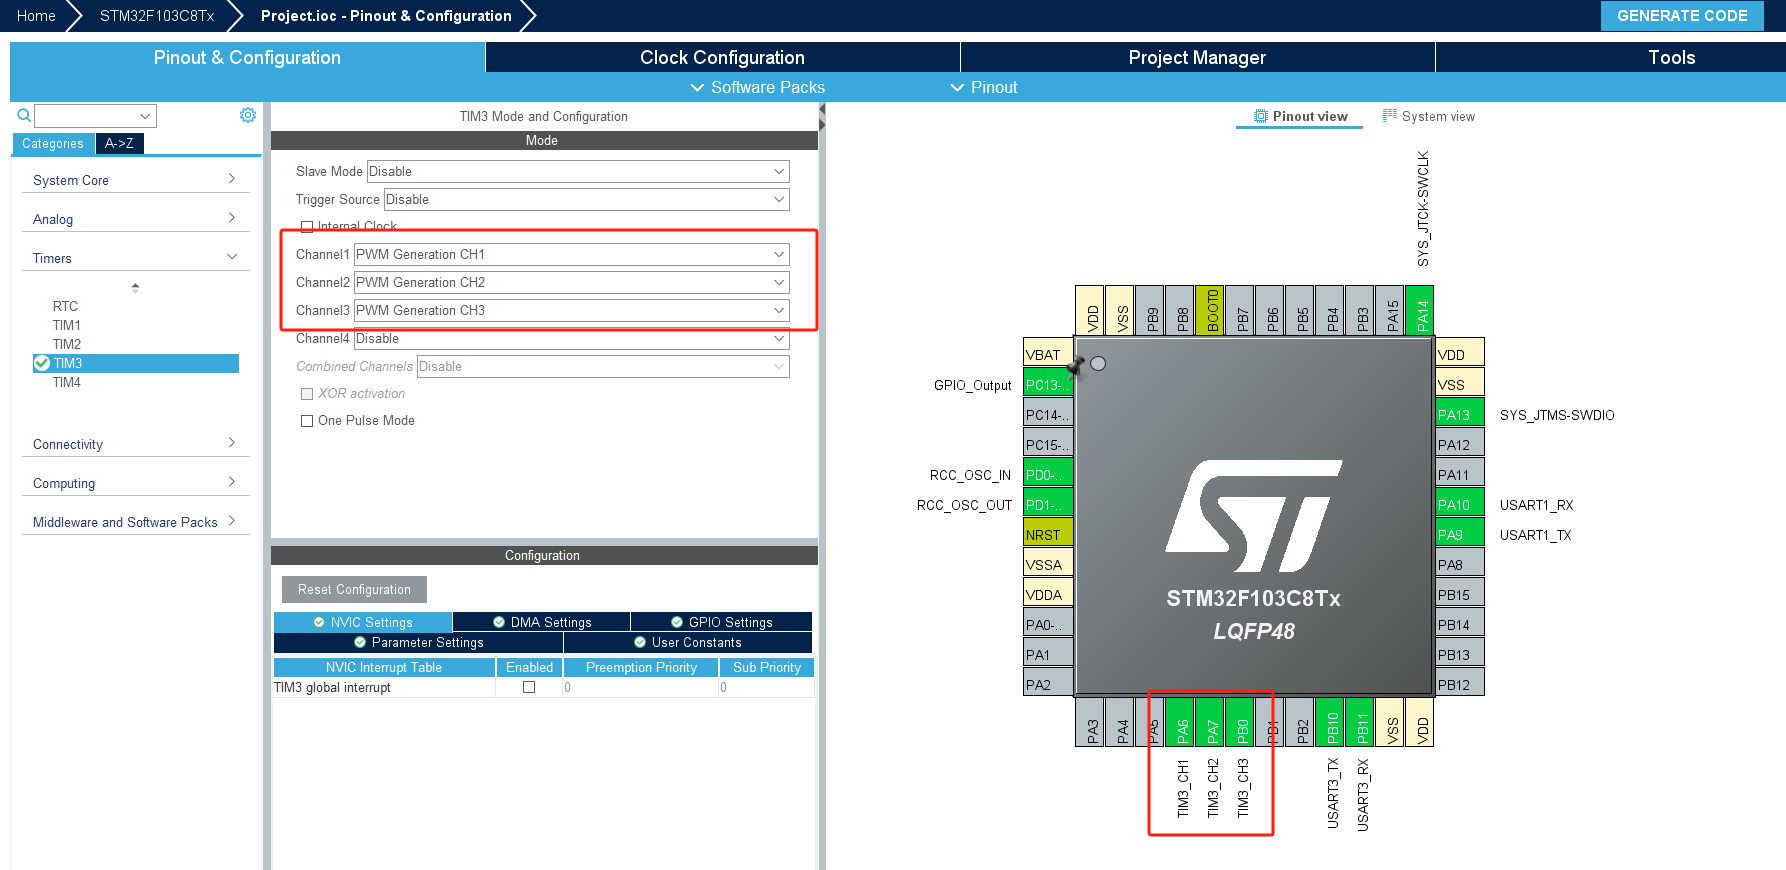Open the Channel3 PWM Generation dropdown
This screenshot has height=870, width=1786.
pyautogui.click(x=572, y=310)
